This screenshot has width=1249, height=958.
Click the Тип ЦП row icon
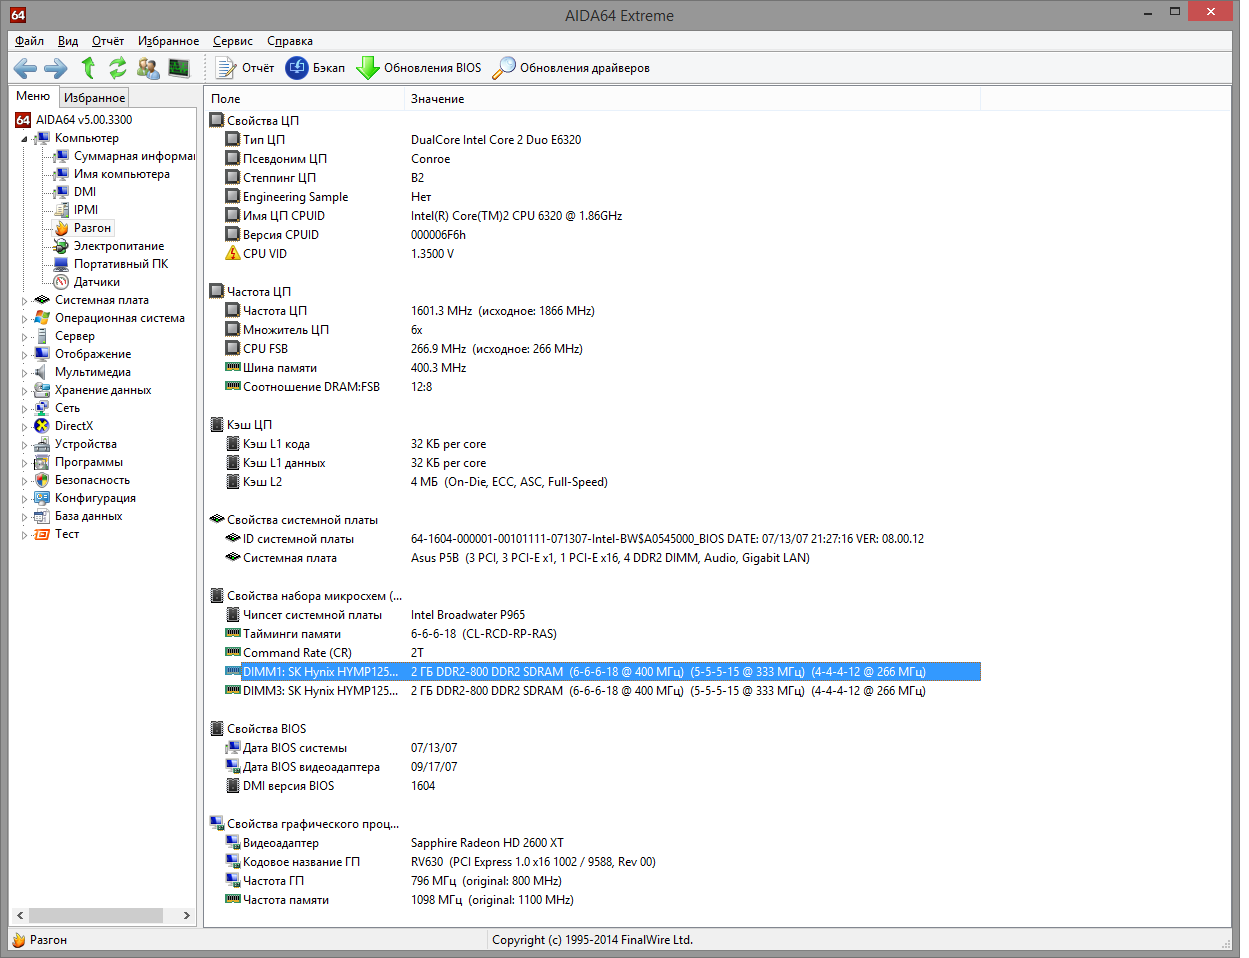(233, 140)
